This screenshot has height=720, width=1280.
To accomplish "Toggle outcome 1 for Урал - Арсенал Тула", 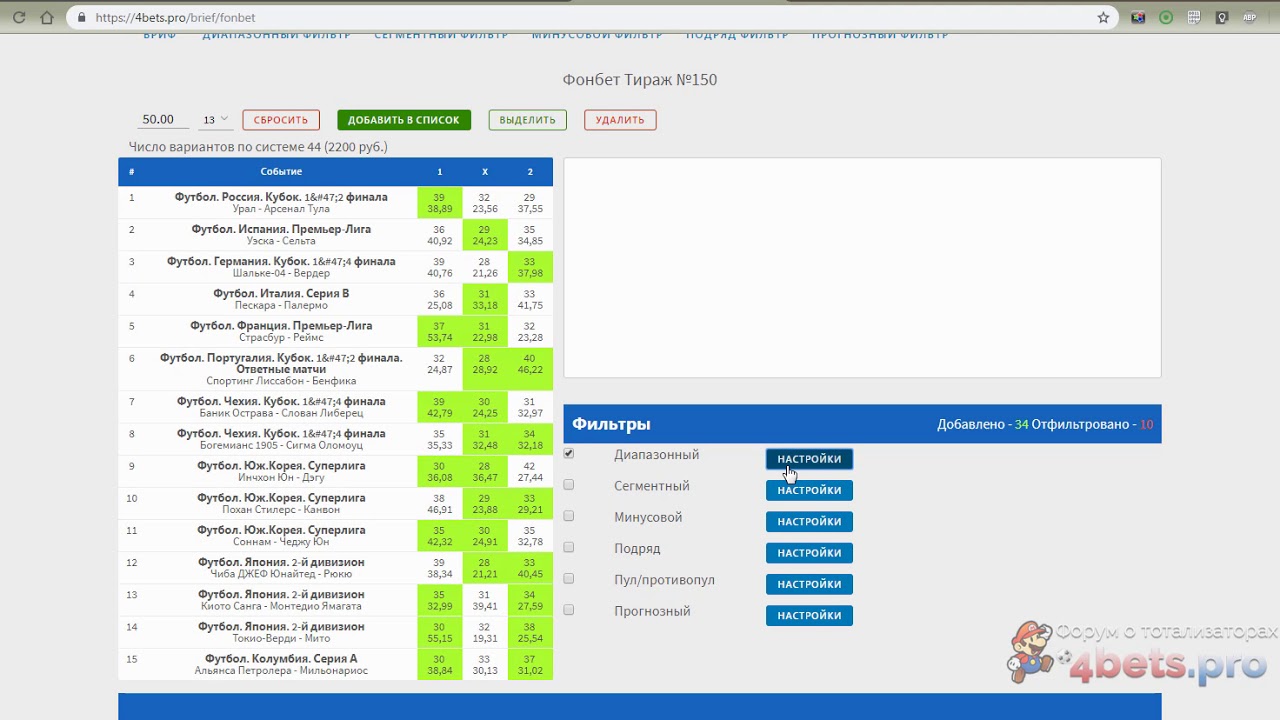I will (440, 203).
